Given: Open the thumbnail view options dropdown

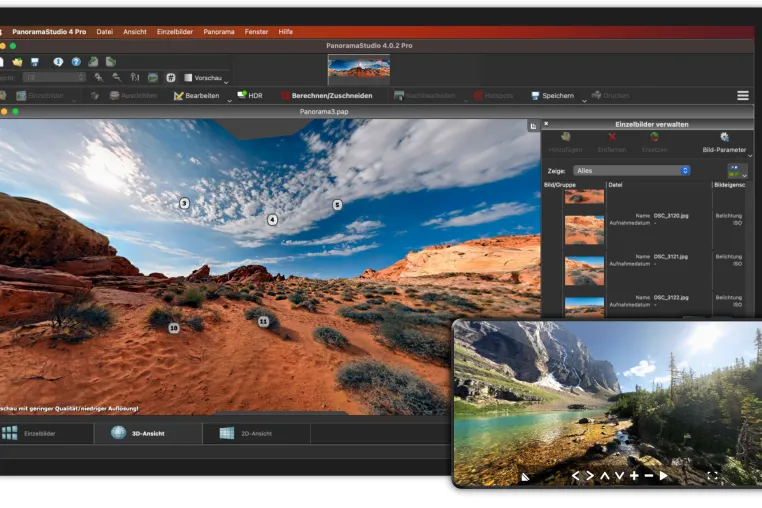Looking at the screenshot, I should pyautogui.click(x=737, y=171).
